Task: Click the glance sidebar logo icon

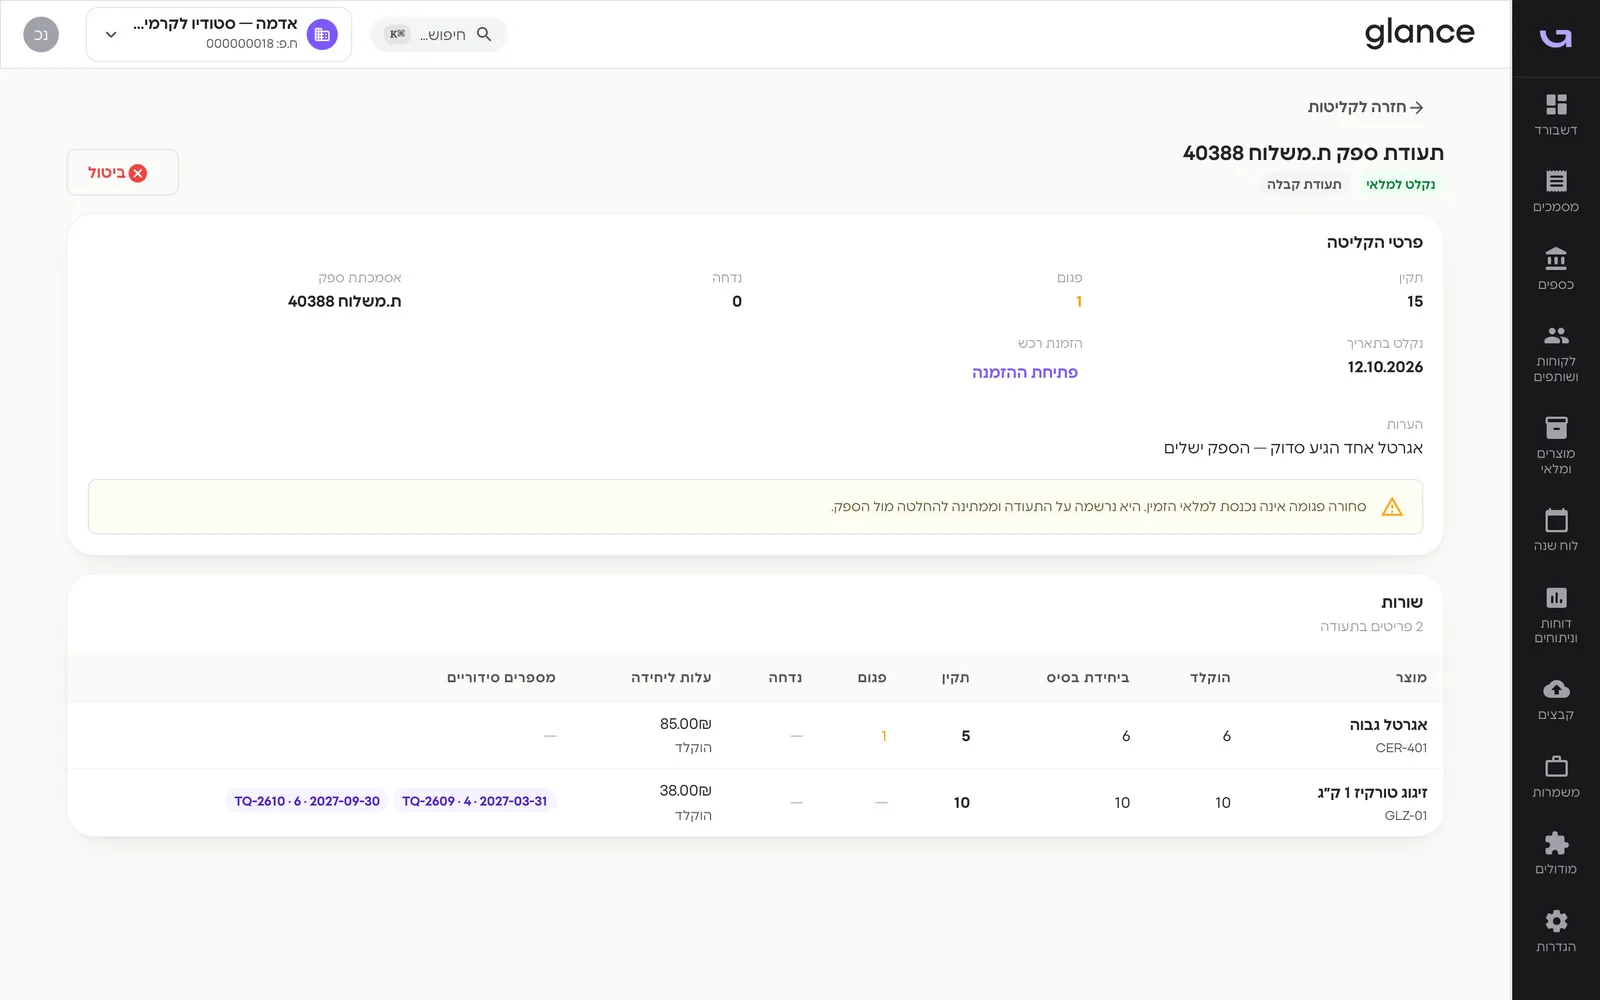Action: click(x=1556, y=37)
